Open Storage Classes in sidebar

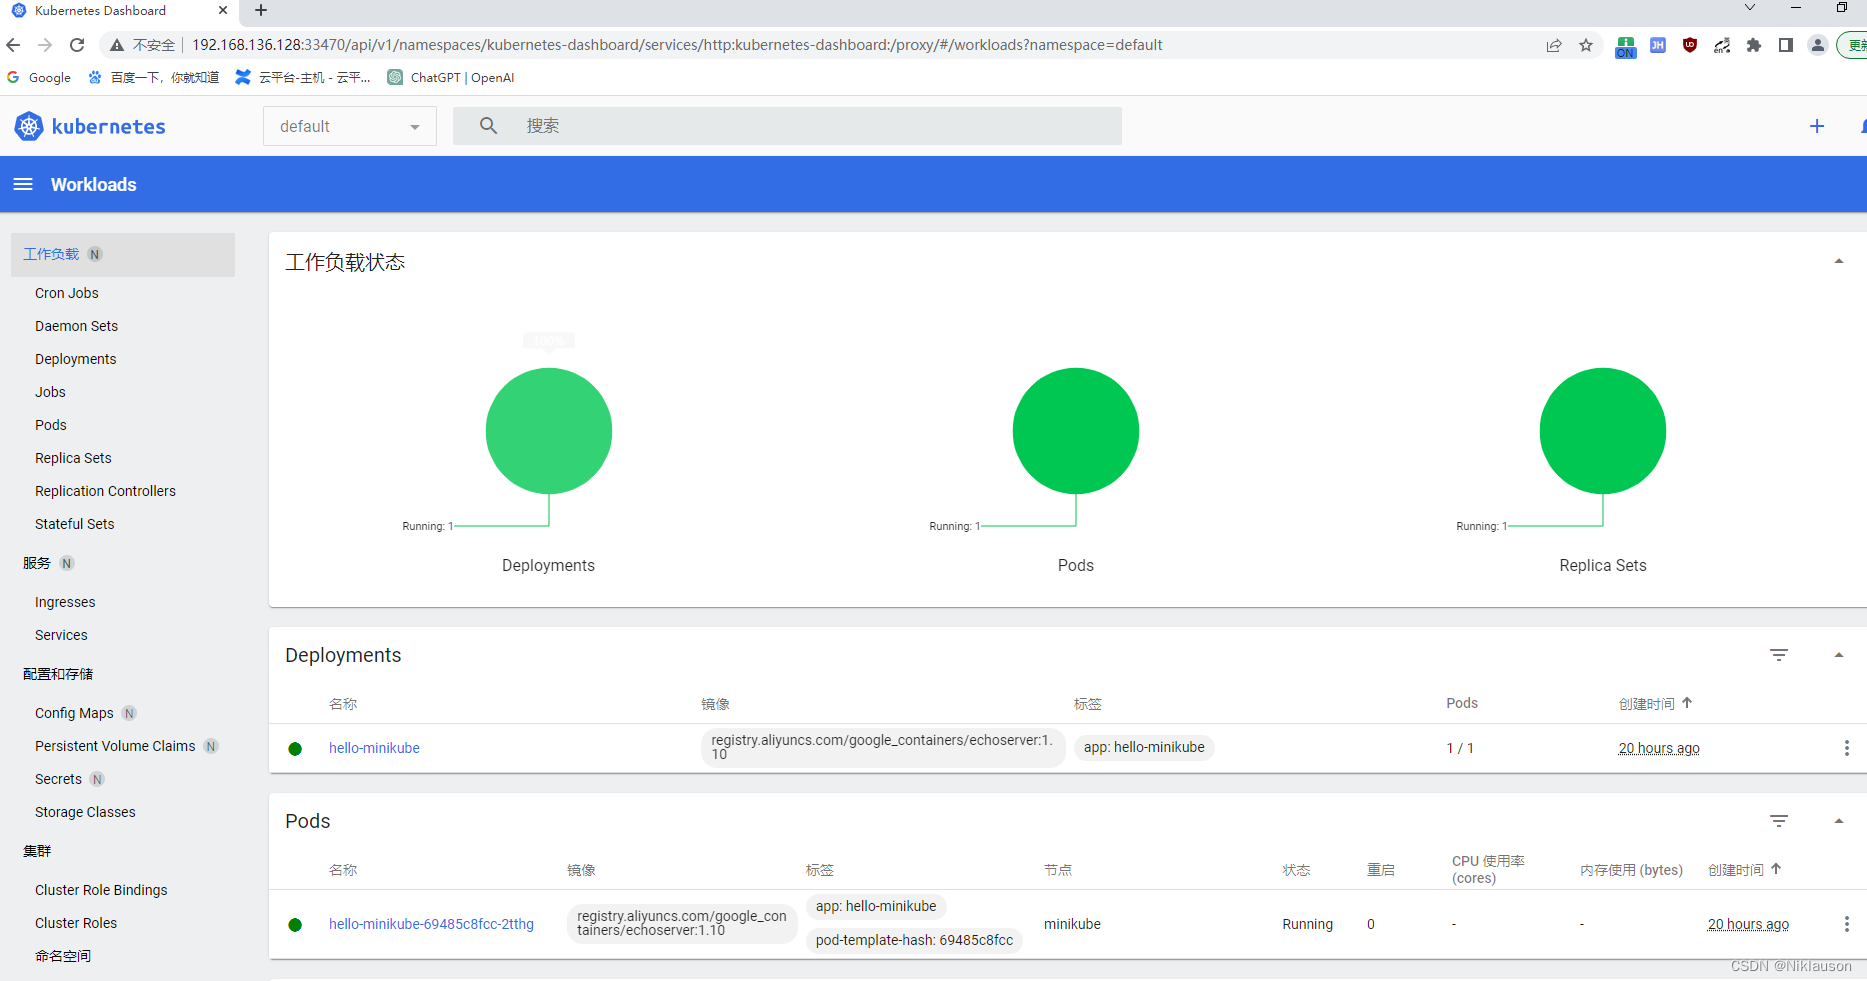click(85, 812)
